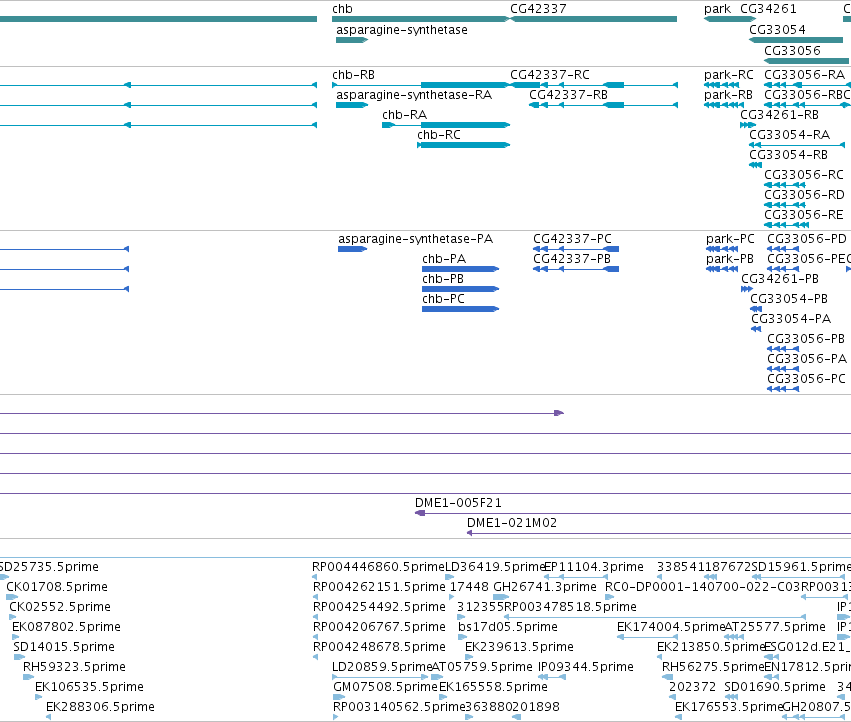The image size is (851, 722).
Task: Open the chb-RB transcript label
Action: point(353,75)
